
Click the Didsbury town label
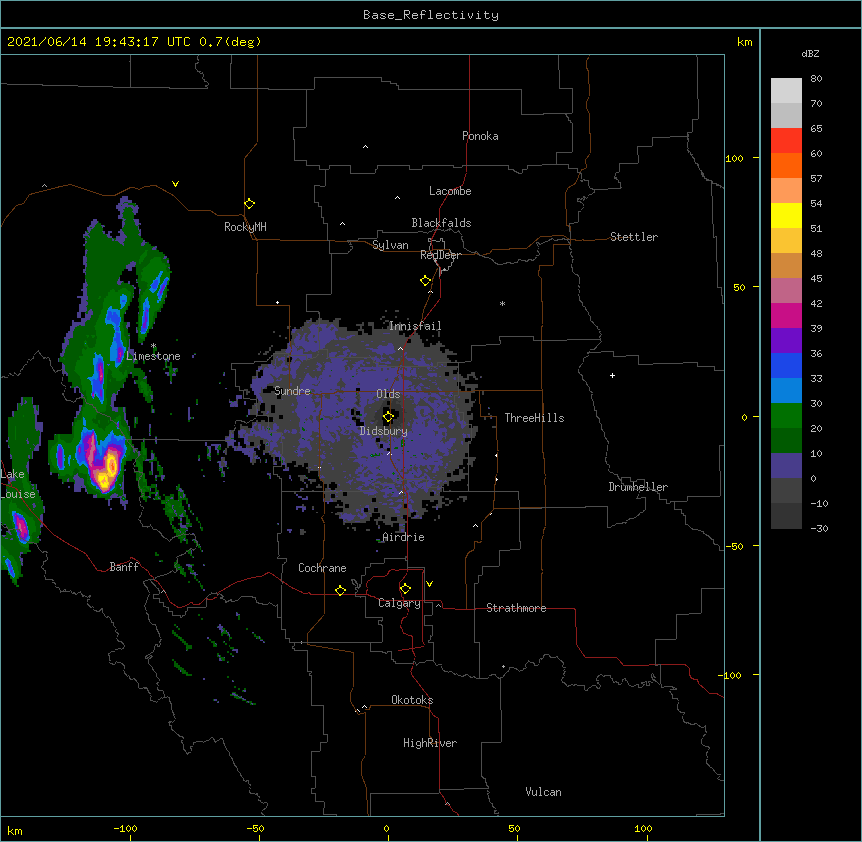(x=384, y=431)
